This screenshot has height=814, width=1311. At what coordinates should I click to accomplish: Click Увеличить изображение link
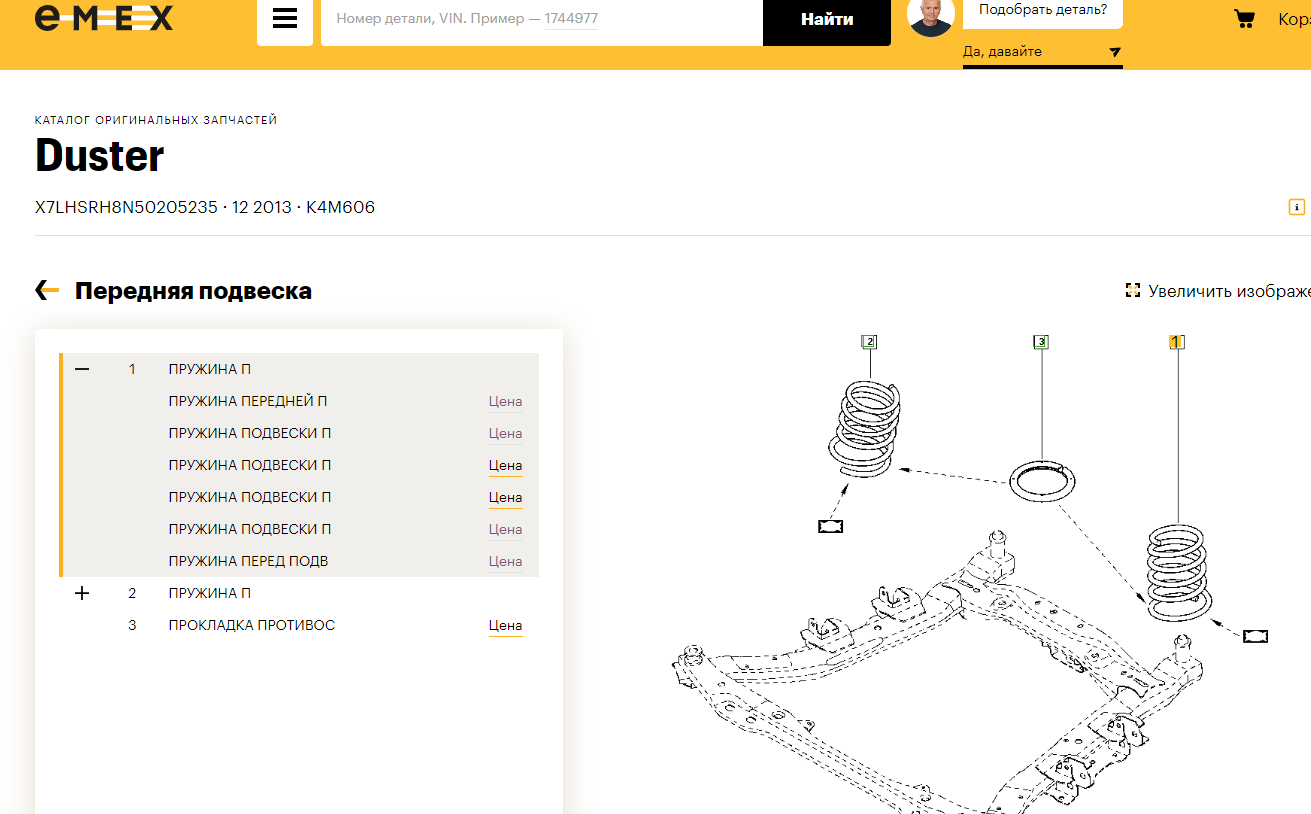pos(1229,291)
